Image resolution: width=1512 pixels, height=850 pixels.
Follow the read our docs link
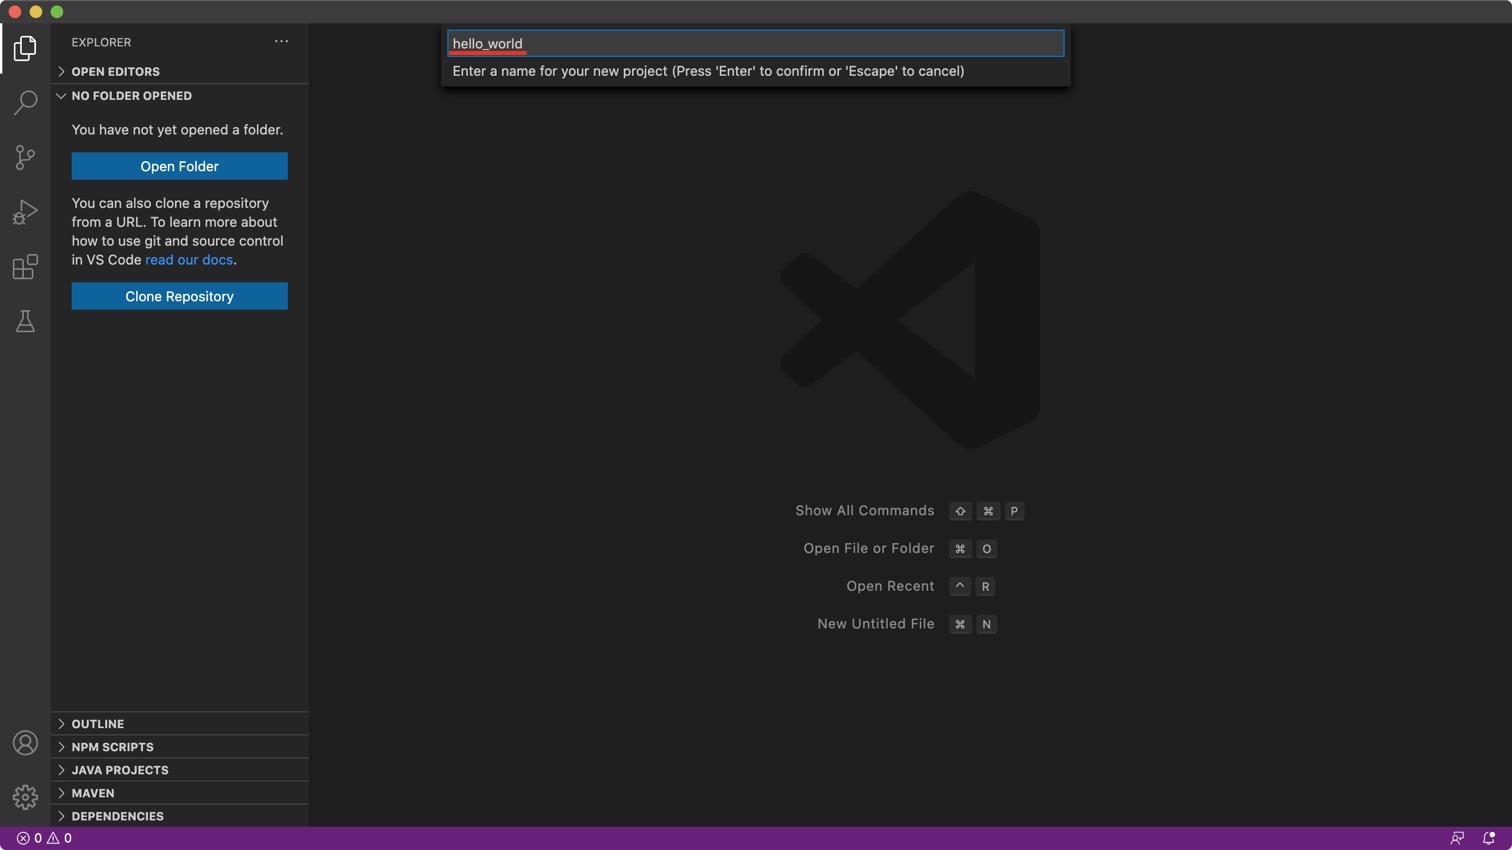click(189, 260)
